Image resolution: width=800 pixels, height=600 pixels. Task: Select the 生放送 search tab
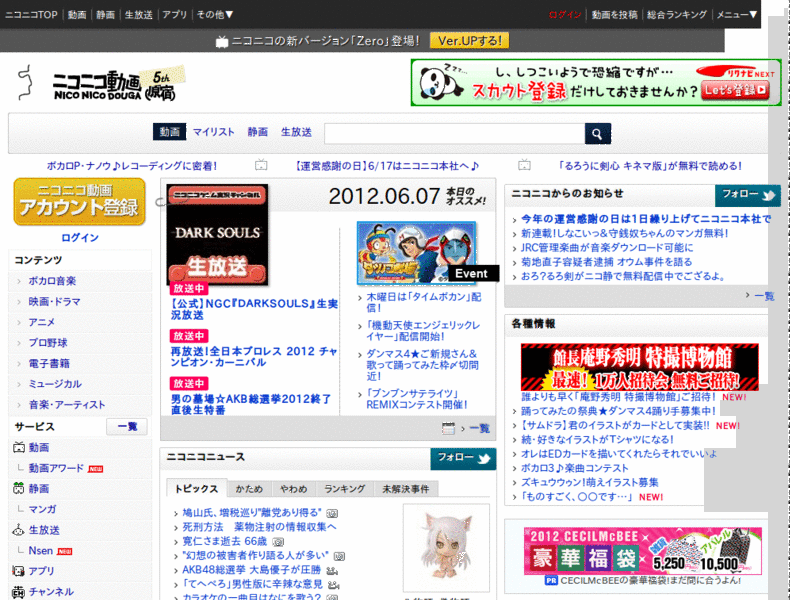coord(296,132)
